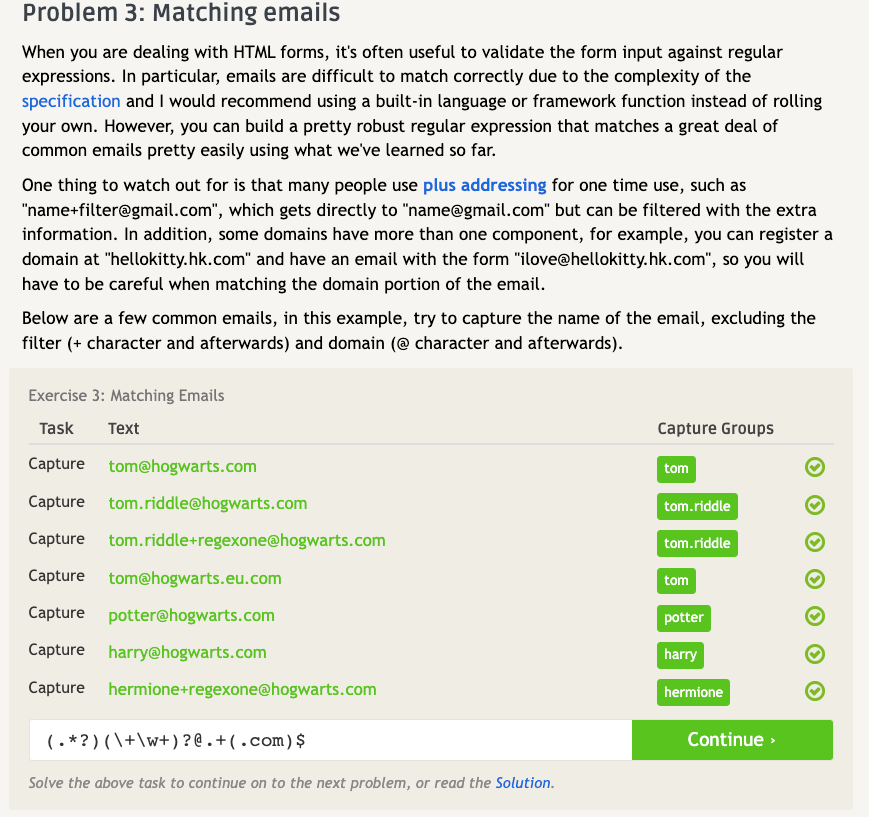Click the Problem 3: Matching emails heading
The width and height of the screenshot is (869, 817).
pyautogui.click(x=181, y=14)
